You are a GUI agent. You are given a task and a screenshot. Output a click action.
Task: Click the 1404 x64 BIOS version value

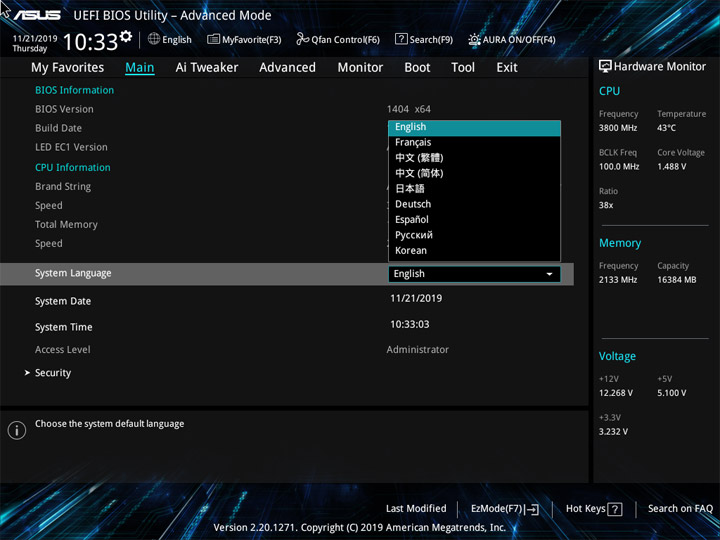(409, 109)
